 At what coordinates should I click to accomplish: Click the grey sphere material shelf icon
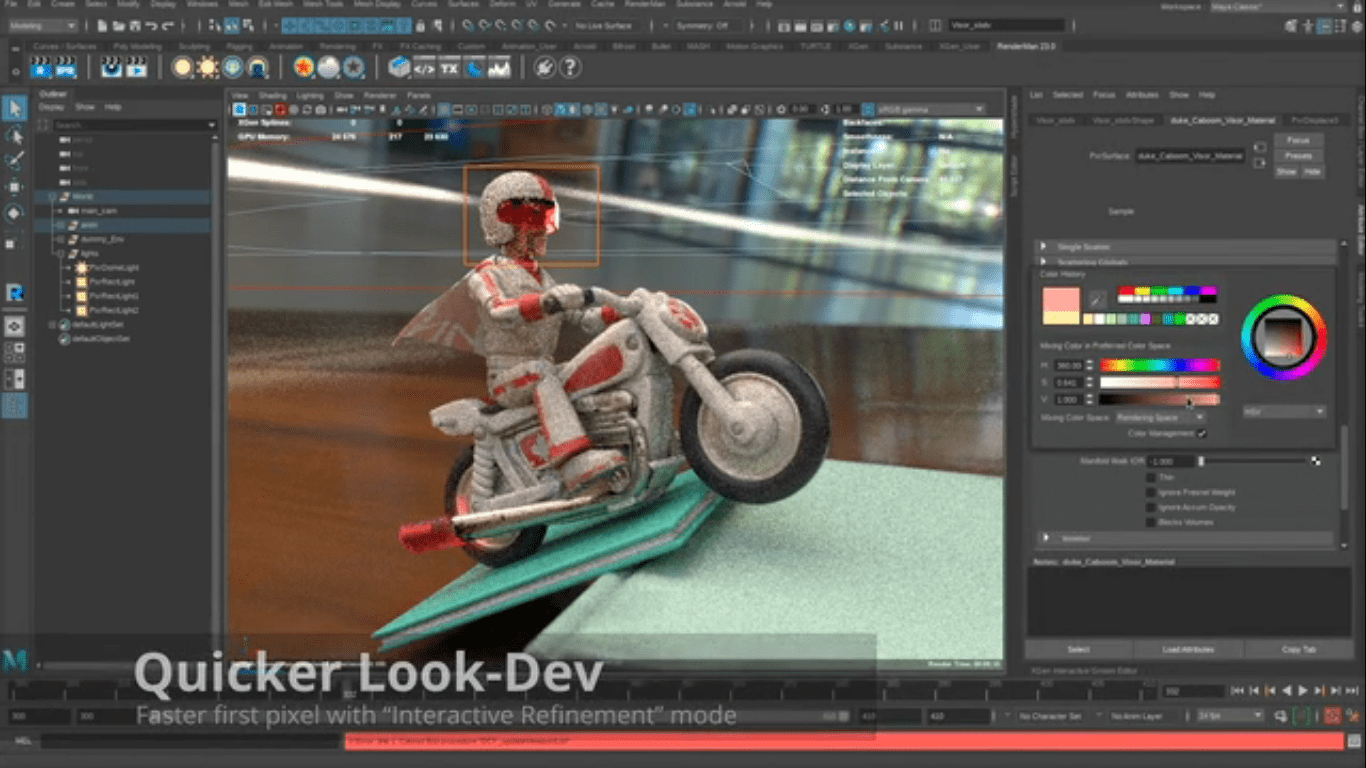(328, 67)
